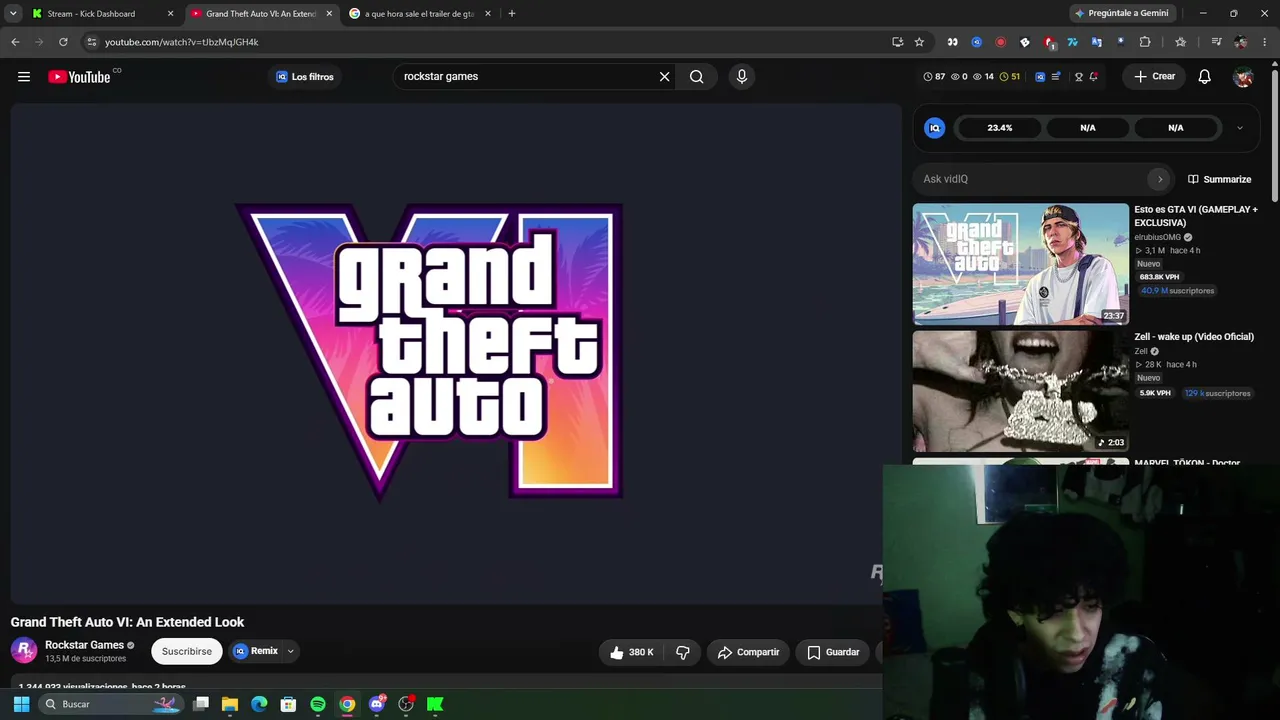This screenshot has width=1280, height=720.
Task: Open the Chrome tab search dropdown
Action: [13, 14]
